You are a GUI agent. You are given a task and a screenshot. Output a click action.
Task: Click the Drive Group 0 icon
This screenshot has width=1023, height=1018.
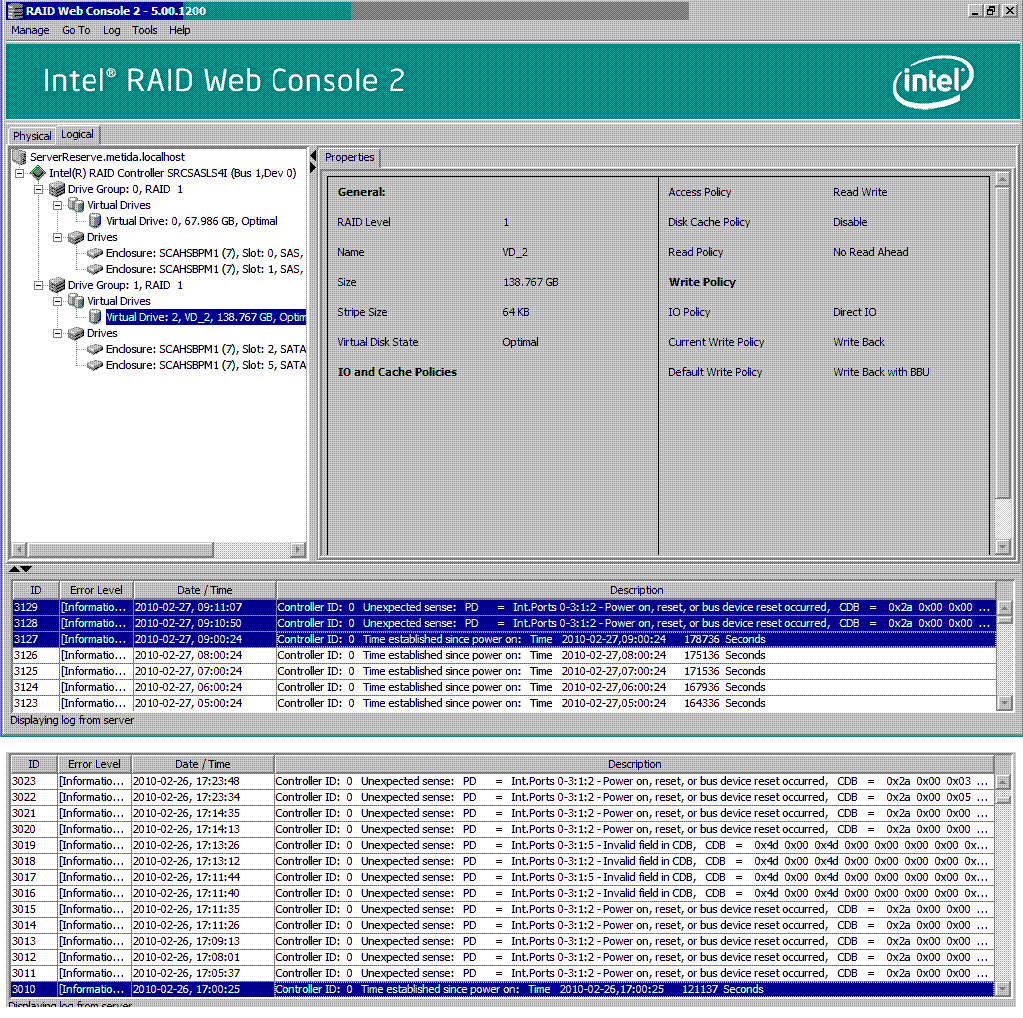pyautogui.click(x=57, y=189)
